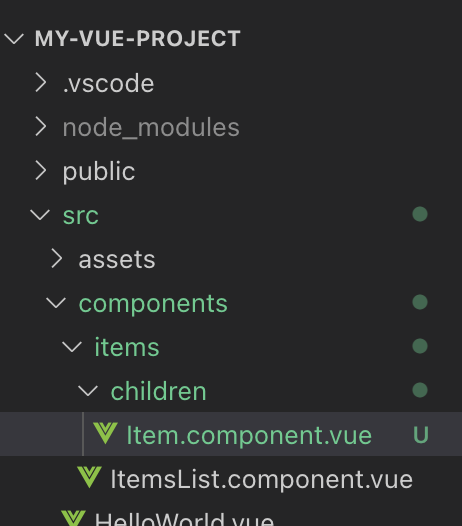Collapse the children folder chevron
The image size is (462, 526).
88,391
